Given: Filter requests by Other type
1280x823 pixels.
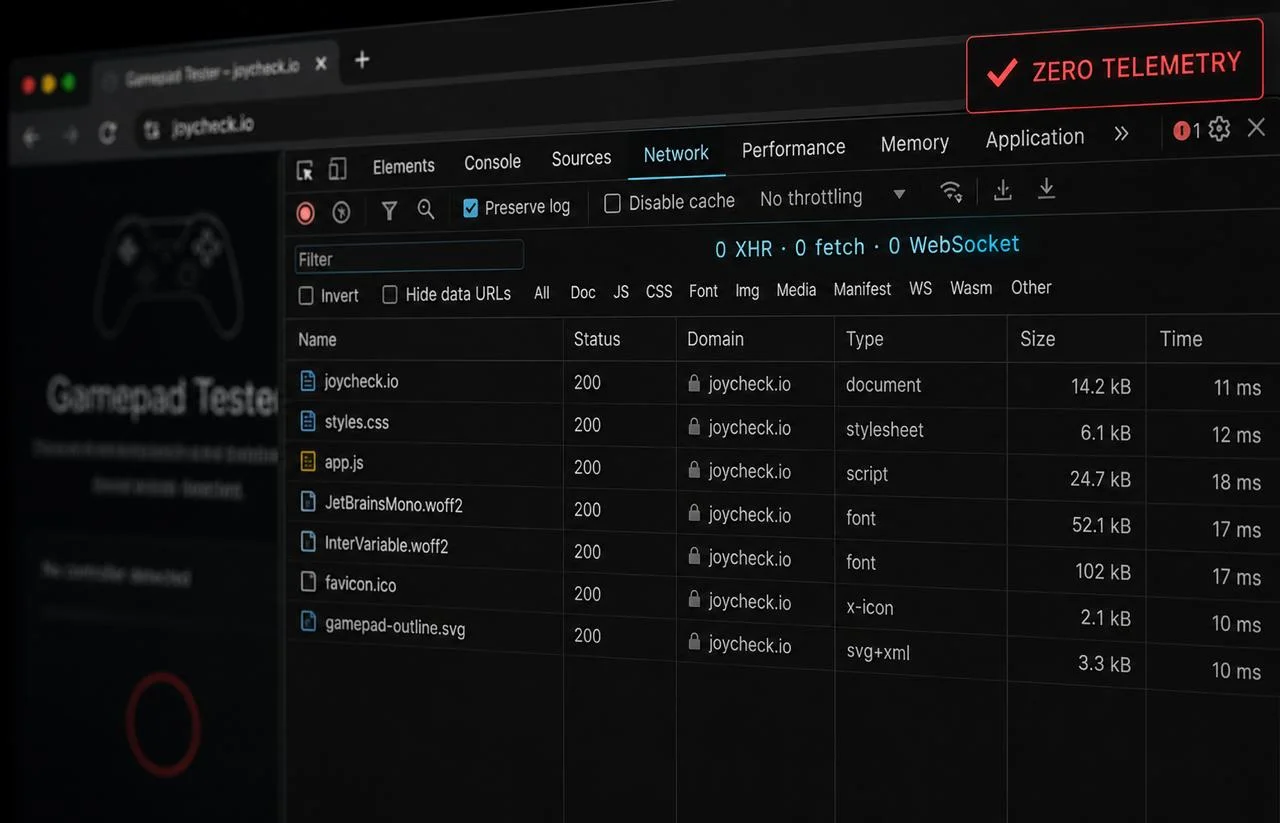Looking at the screenshot, I should tap(1031, 287).
